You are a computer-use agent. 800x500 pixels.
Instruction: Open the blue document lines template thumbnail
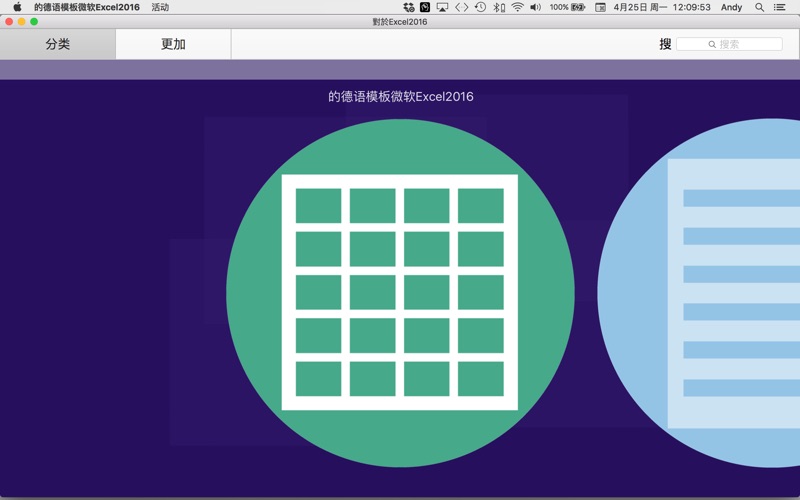pos(699,293)
